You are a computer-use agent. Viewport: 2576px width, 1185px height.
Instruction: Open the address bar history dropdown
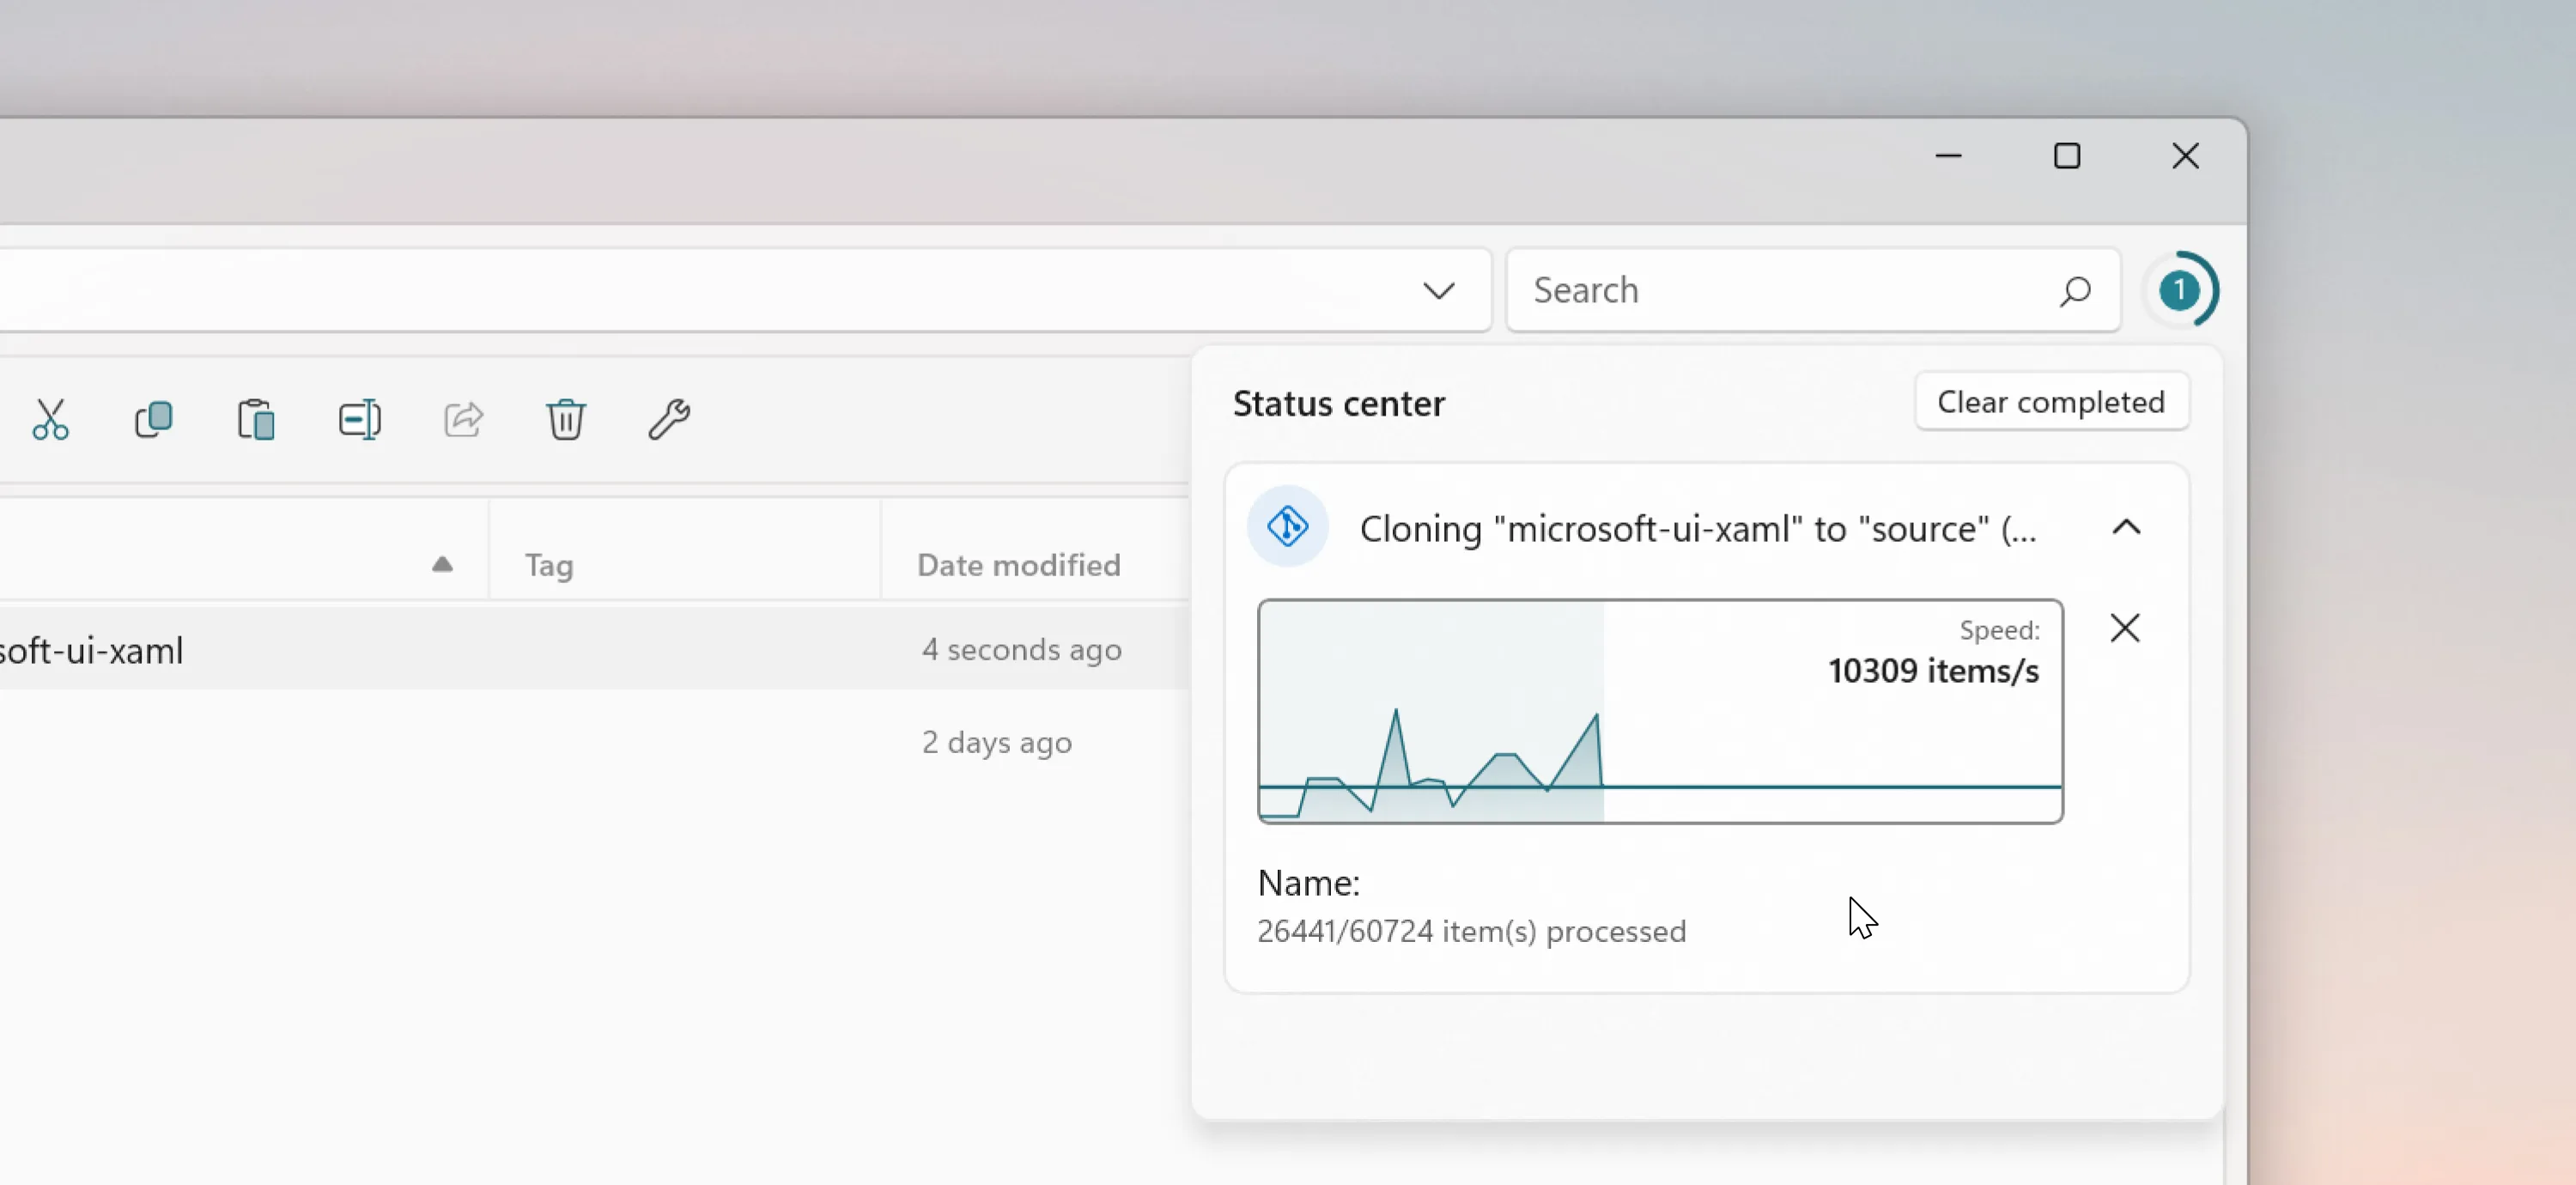[1439, 291]
